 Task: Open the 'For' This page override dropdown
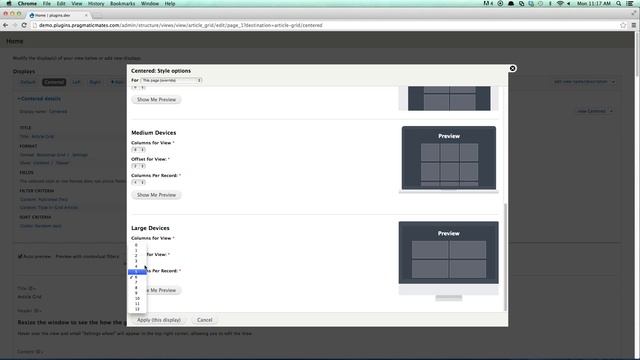click(x=171, y=80)
